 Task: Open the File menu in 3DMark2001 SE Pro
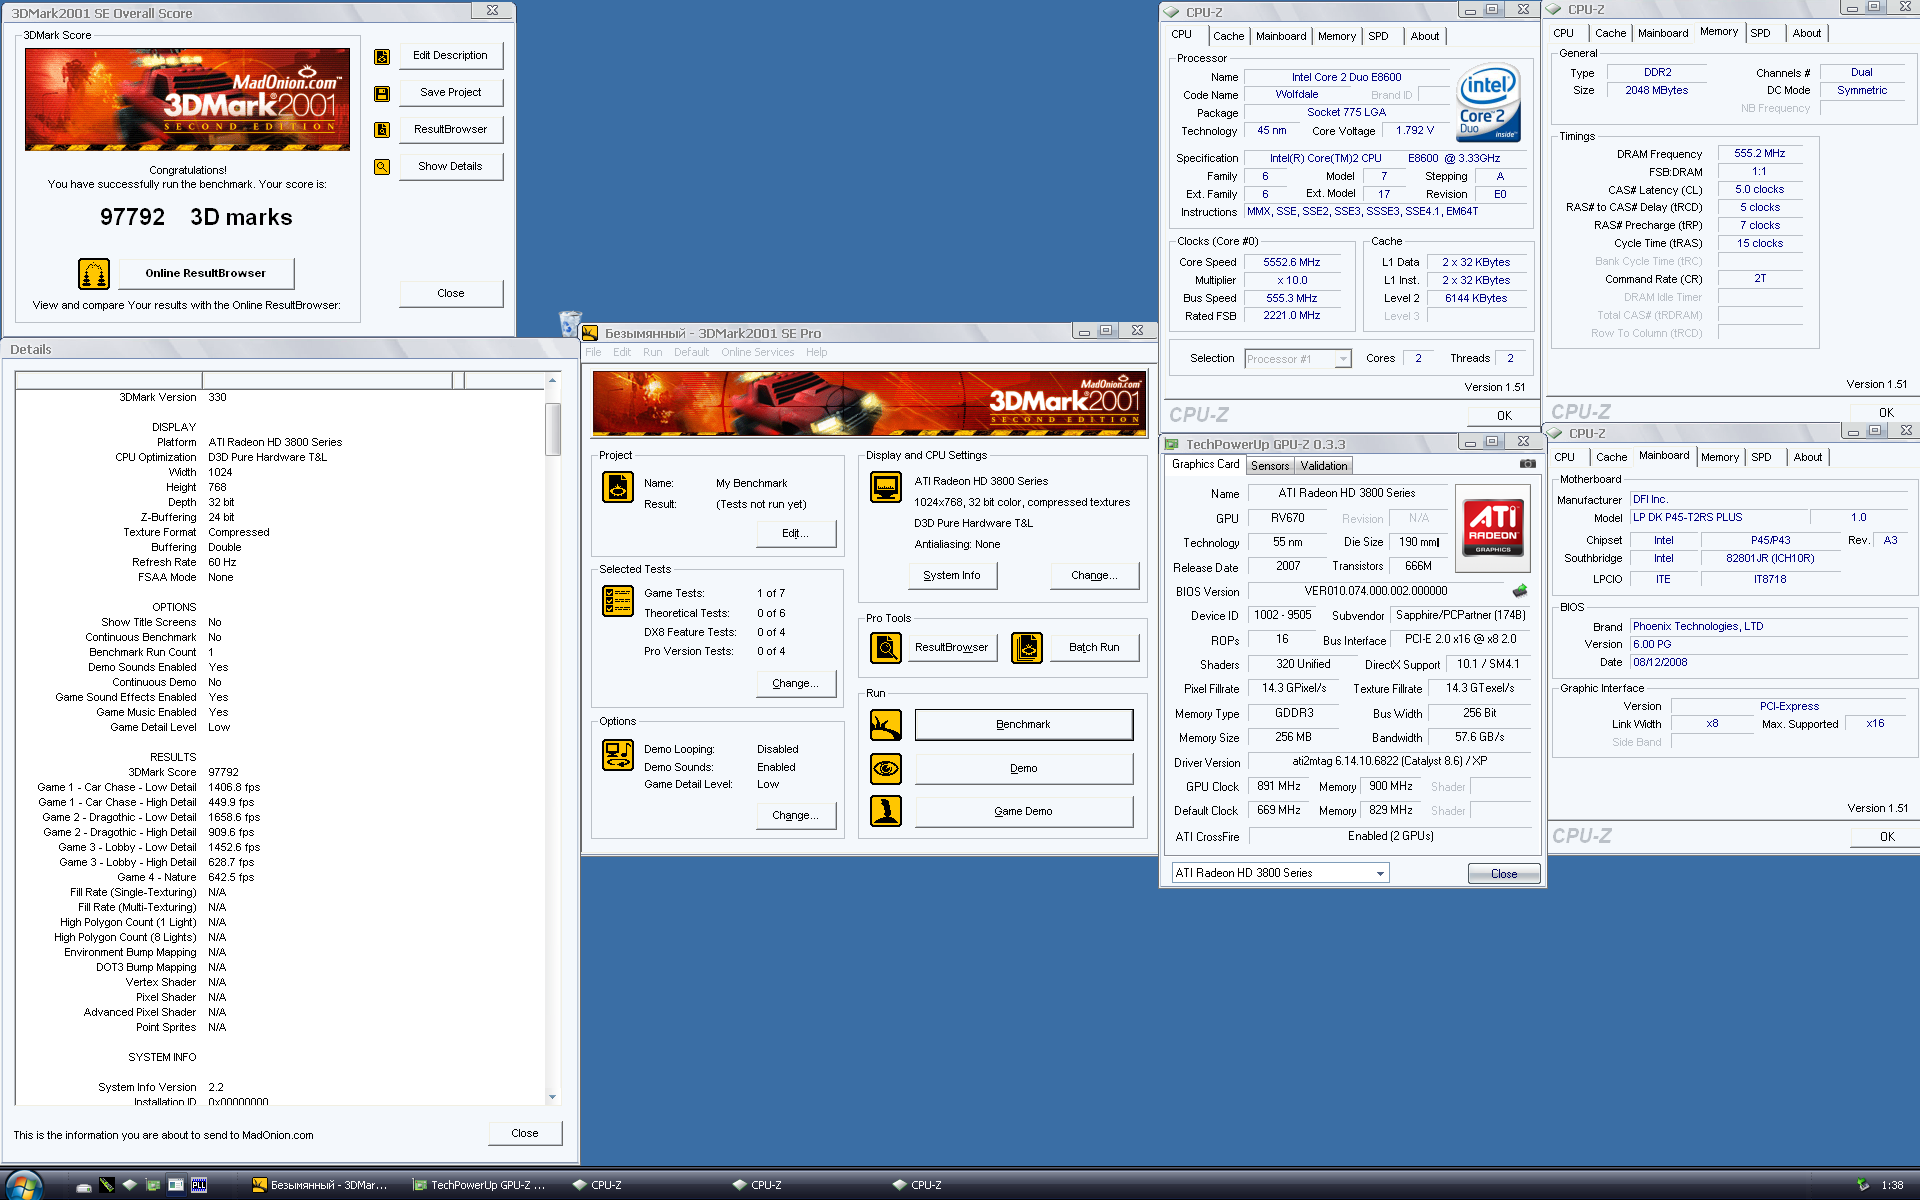pos(593,352)
